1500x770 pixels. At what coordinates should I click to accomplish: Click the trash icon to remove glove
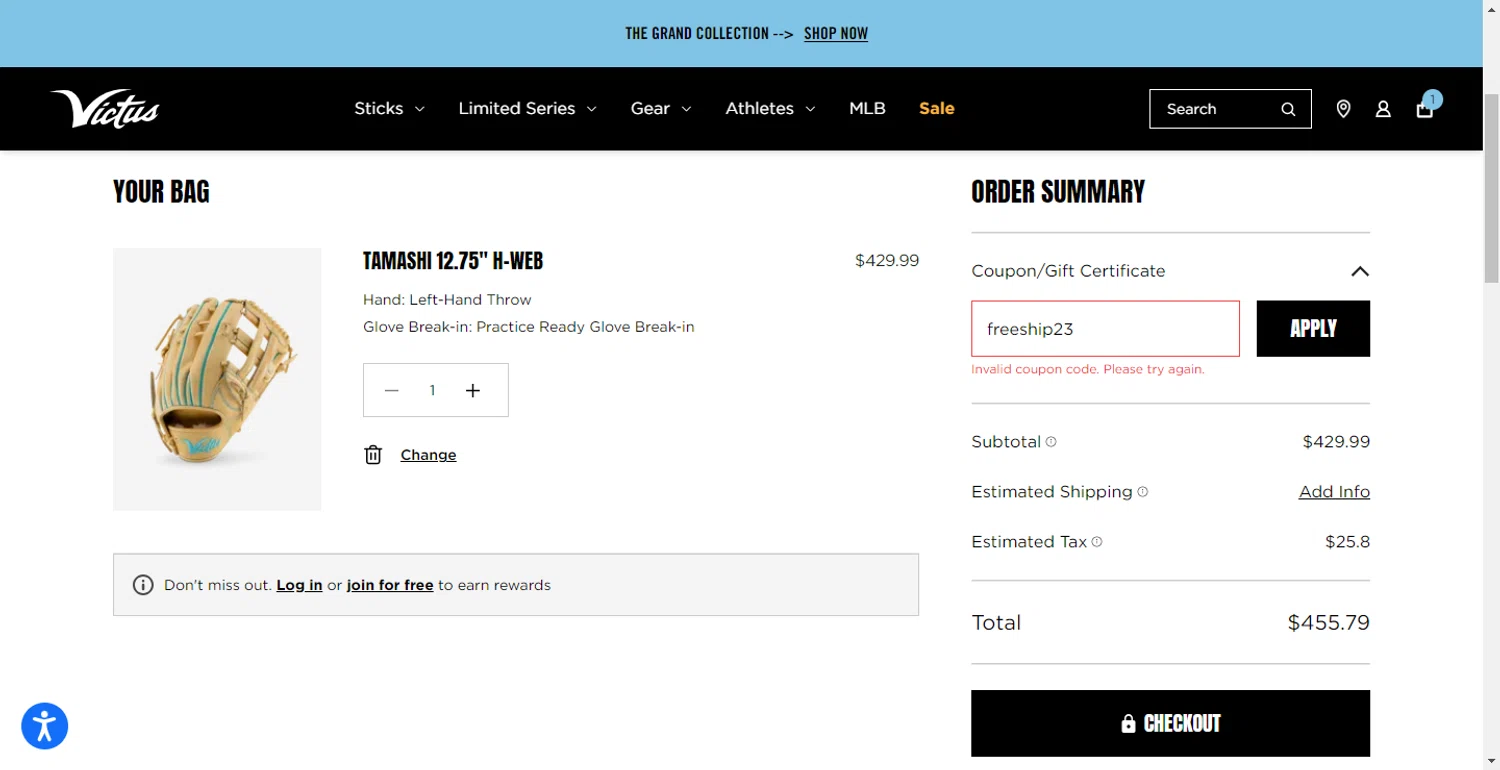(x=373, y=455)
